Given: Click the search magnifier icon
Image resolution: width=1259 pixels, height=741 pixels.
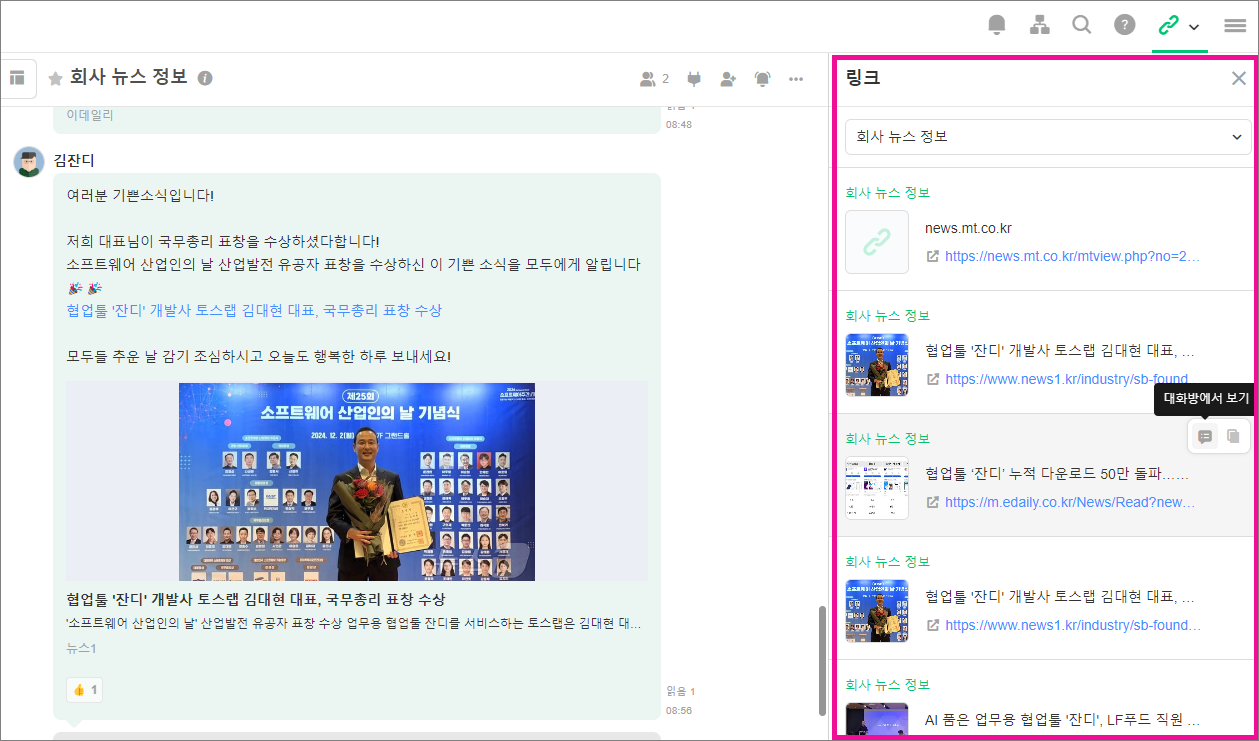Looking at the screenshot, I should [1081, 25].
